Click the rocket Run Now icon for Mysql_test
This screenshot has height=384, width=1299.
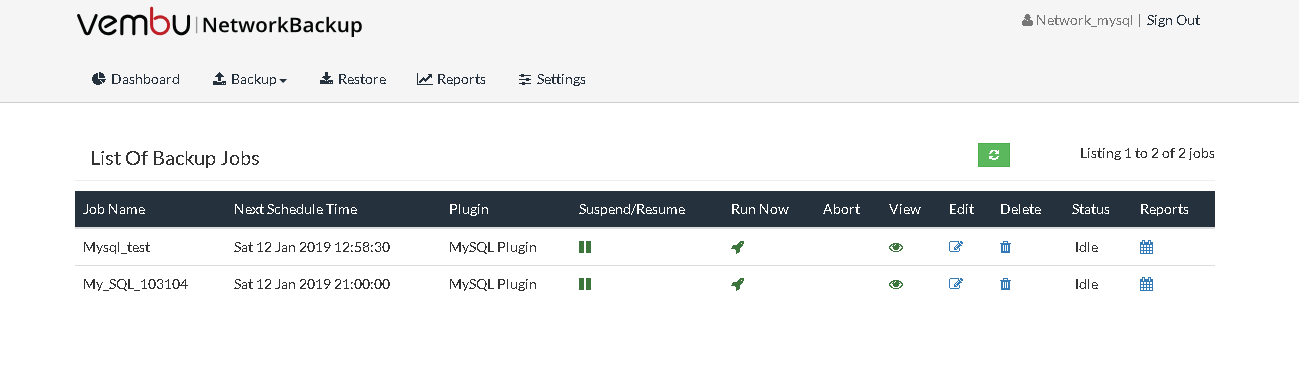click(x=738, y=247)
